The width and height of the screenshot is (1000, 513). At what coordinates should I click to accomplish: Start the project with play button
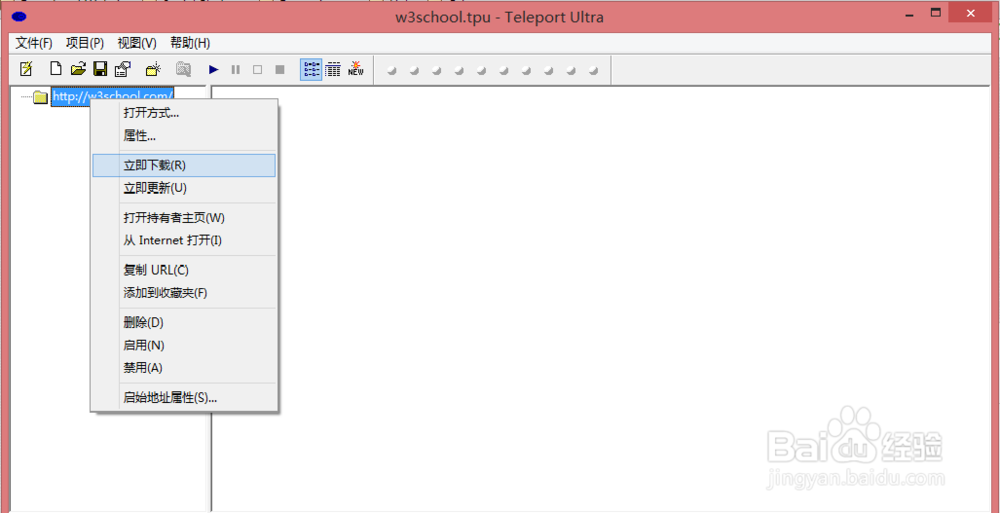tap(214, 70)
